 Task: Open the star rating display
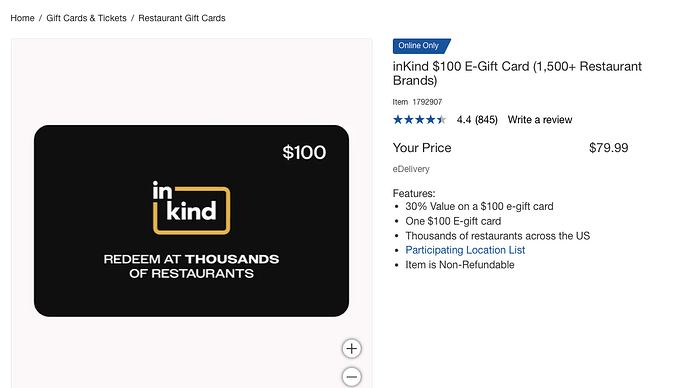tap(419, 120)
